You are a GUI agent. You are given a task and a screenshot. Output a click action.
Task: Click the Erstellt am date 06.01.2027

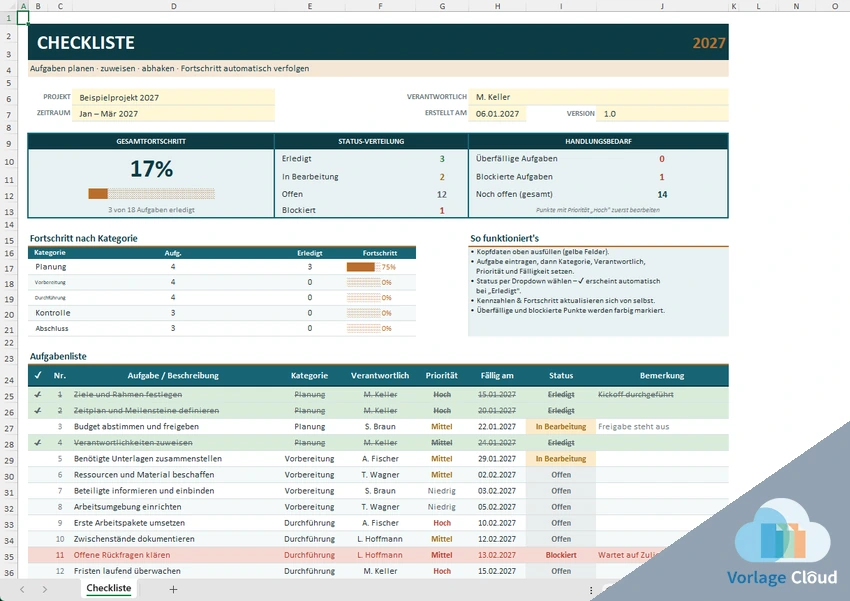tap(497, 114)
